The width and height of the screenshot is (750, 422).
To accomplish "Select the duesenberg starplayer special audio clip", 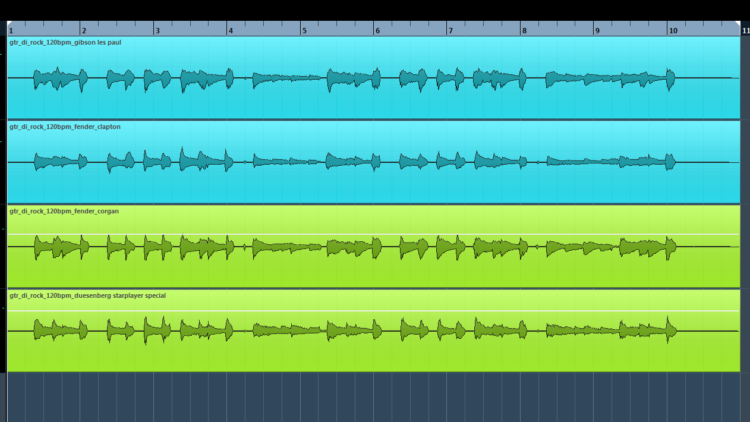I will pos(374,331).
